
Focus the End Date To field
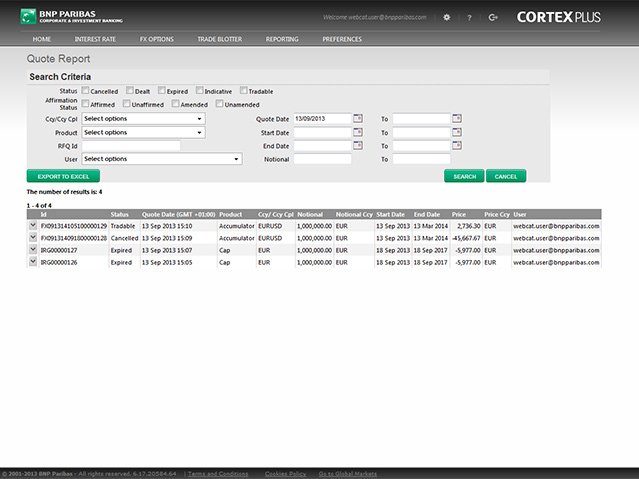(x=422, y=146)
